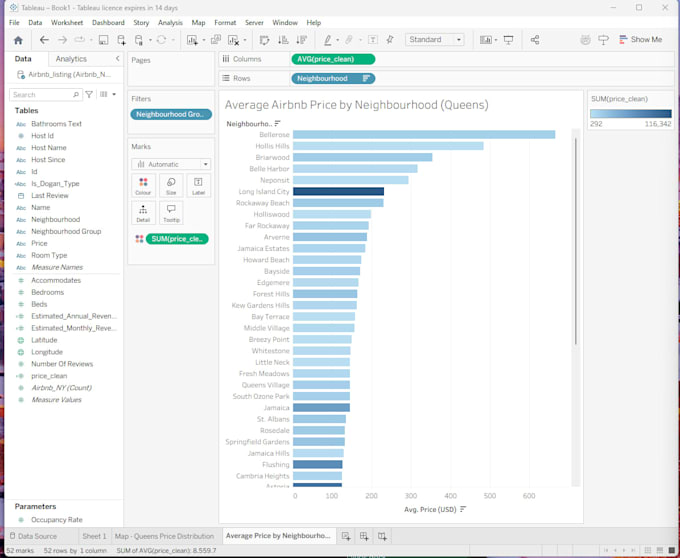The image size is (680, 558).
Task: Click the AVG(price_clean) pill on Columns
Action: (x=333, y=59)
